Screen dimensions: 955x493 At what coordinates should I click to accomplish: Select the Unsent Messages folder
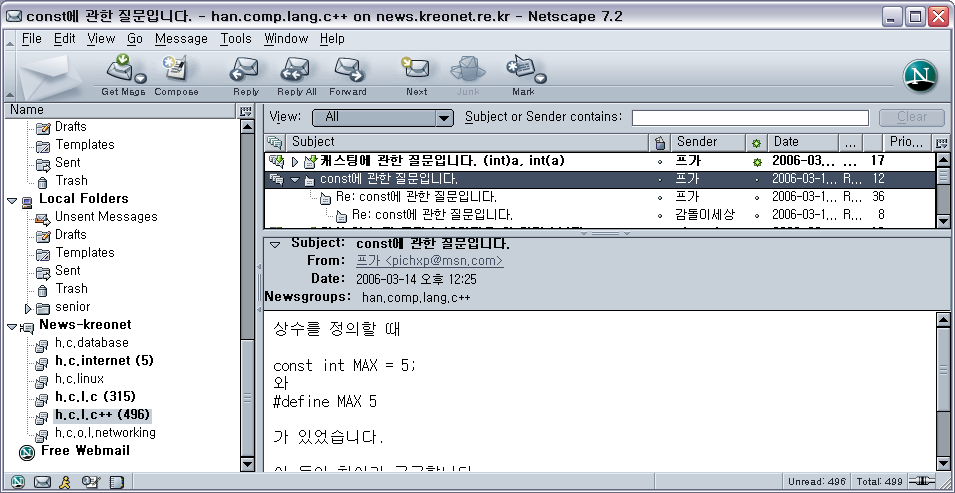pos(106,217)
